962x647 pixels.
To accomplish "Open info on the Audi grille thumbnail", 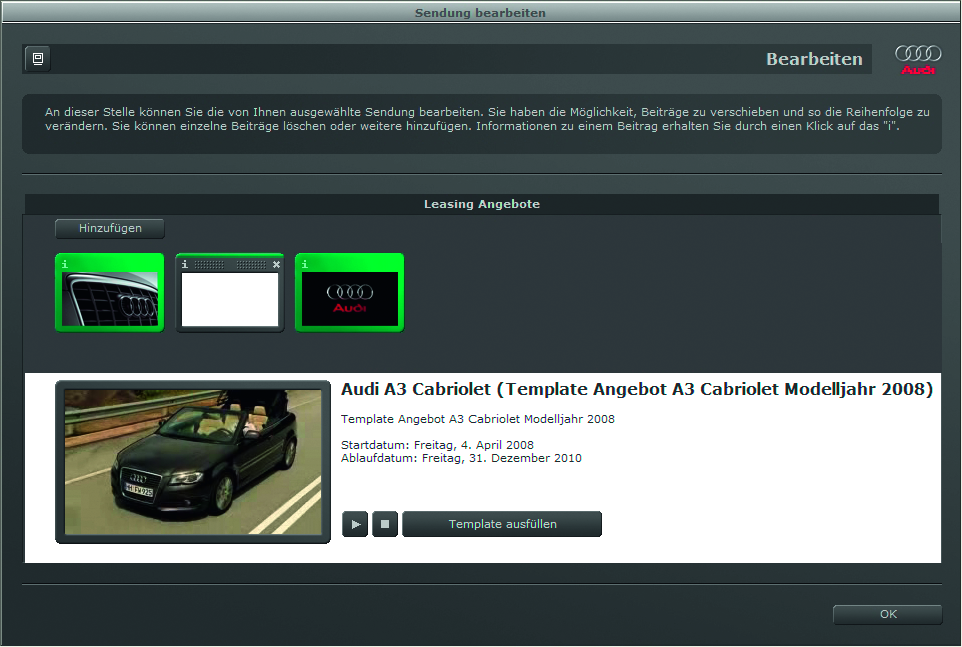I will (64, 264).
